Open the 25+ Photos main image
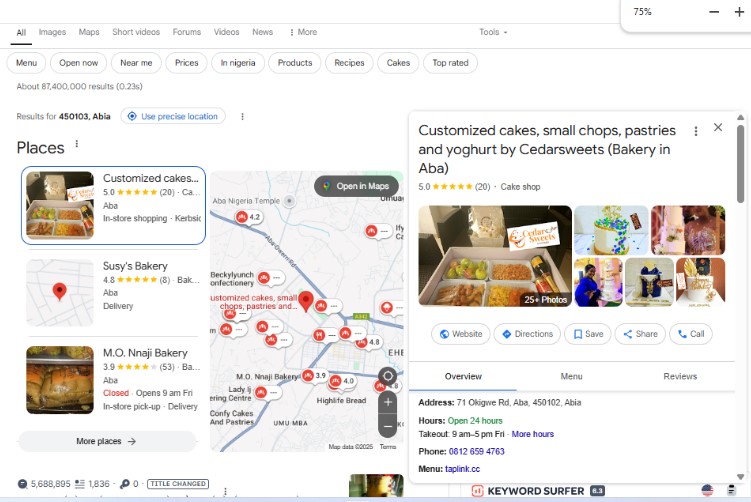This screenshot has height=502, width=751. 495,256
